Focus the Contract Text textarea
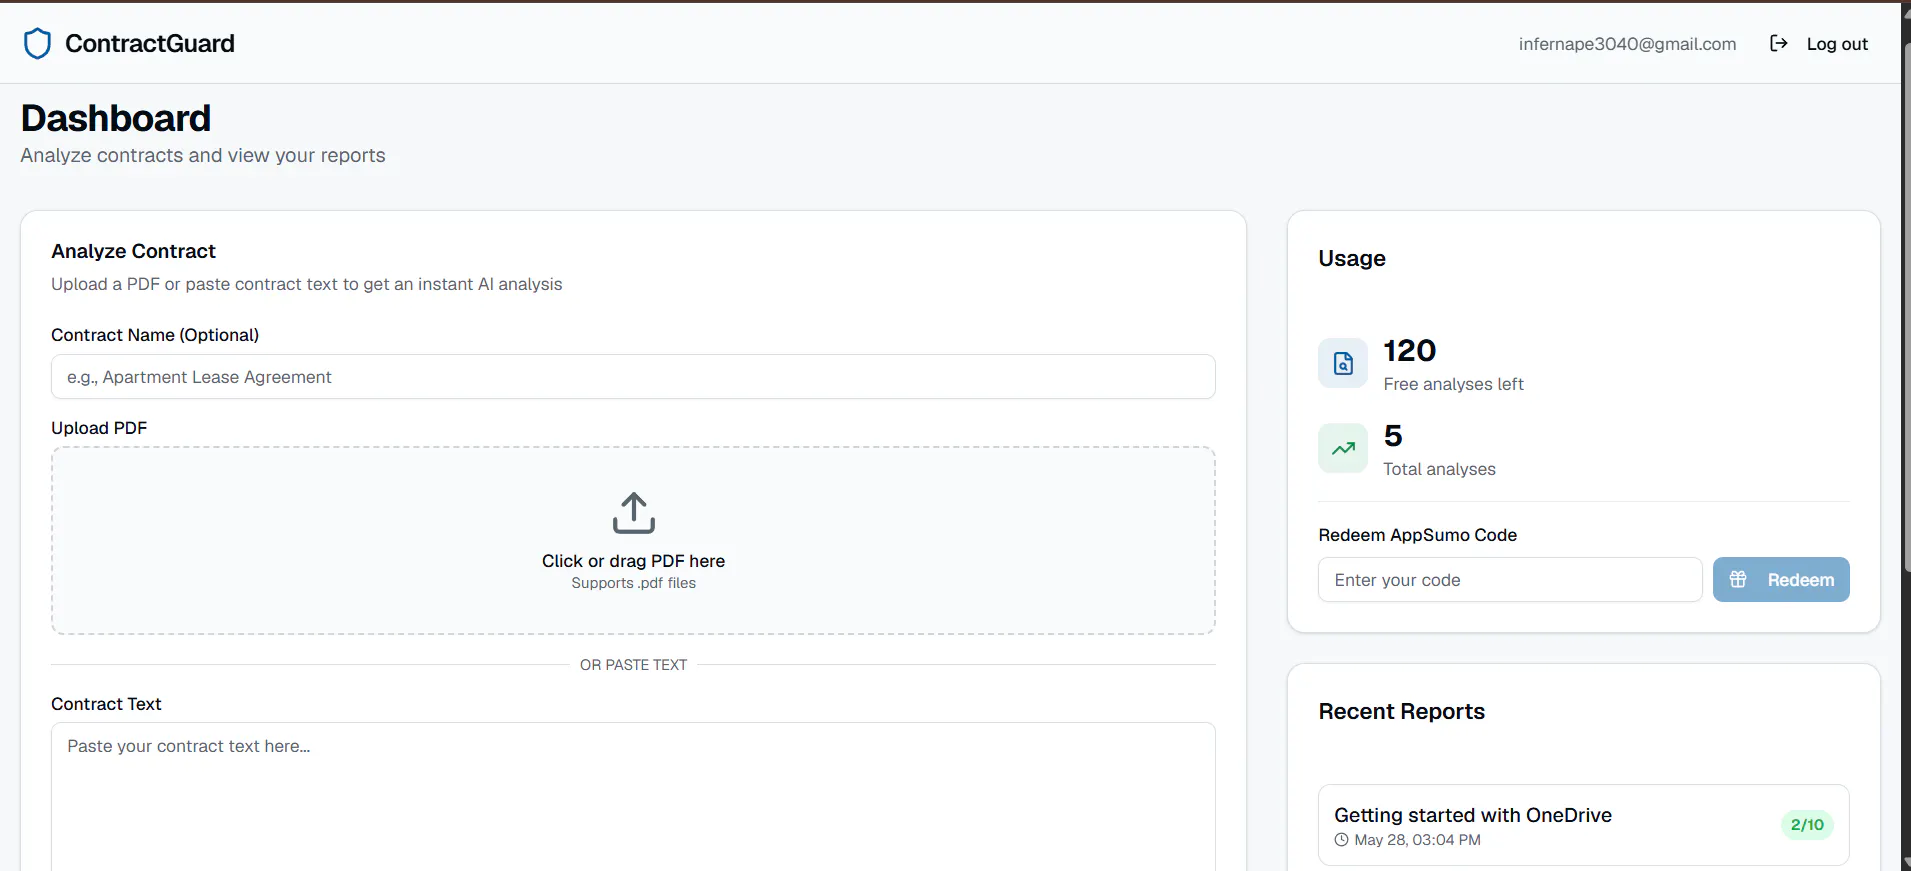Viewport: 1911px width, 871px height. (x=633, y=797)
